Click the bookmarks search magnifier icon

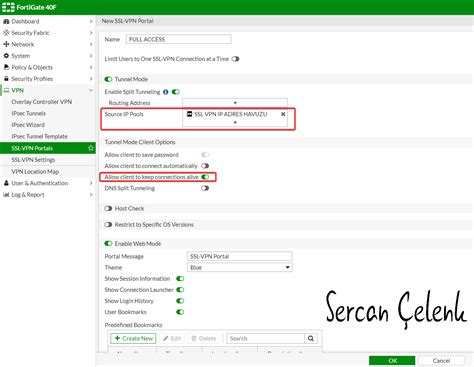(x=311, y=338)
